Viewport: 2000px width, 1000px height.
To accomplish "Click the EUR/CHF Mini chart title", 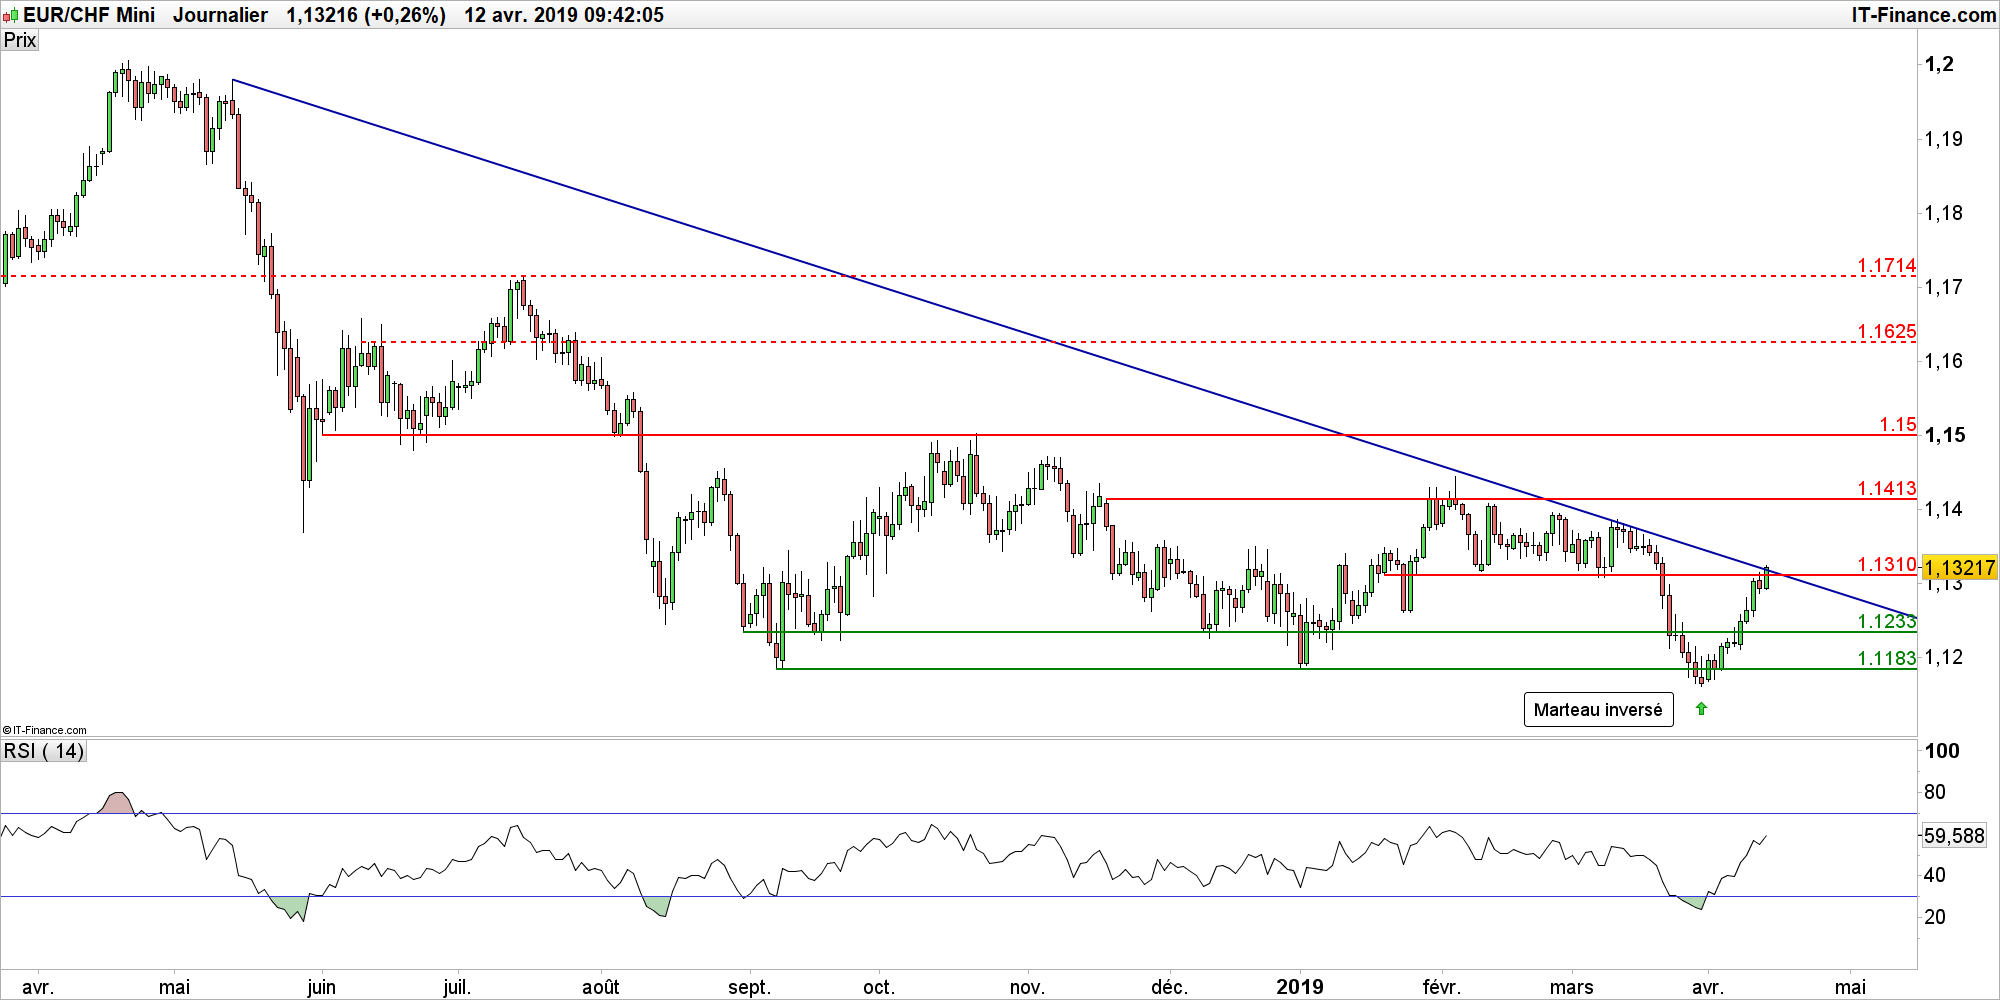I will tap(89, 15).
